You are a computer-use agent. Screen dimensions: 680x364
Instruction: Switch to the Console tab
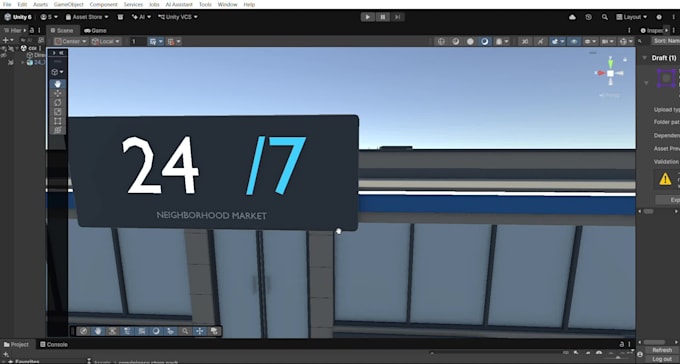click(x=54, y=344)
